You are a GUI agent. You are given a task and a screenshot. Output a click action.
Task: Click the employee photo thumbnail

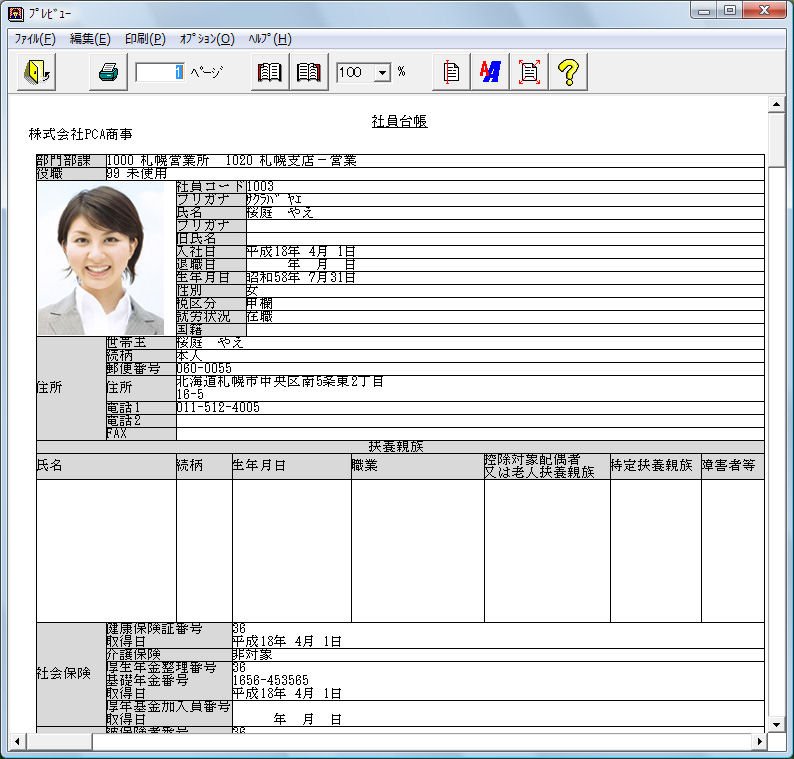(x=101, y=258)
